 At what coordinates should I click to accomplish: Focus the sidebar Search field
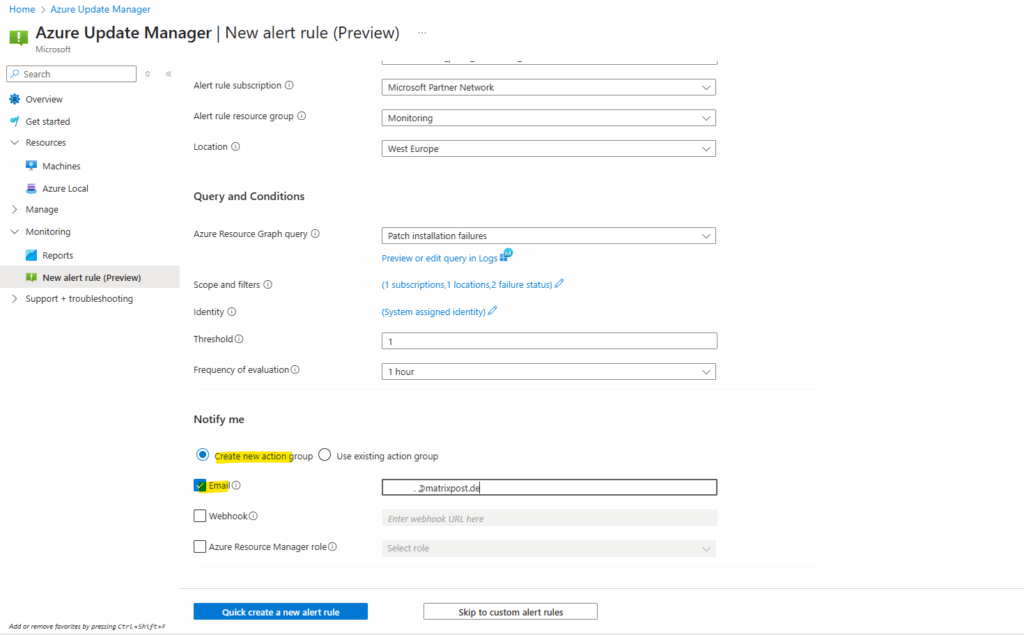click(72, 74)
